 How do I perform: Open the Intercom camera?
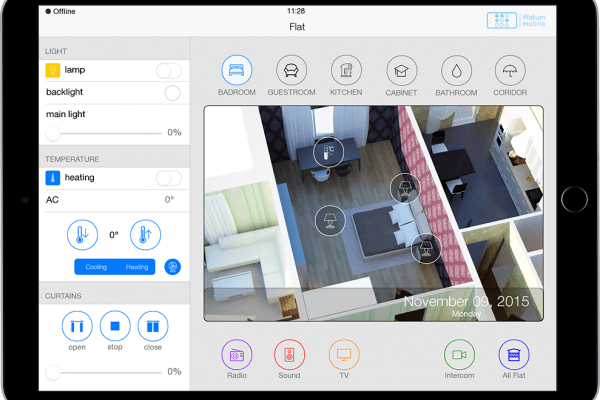[x=459, y=354]
